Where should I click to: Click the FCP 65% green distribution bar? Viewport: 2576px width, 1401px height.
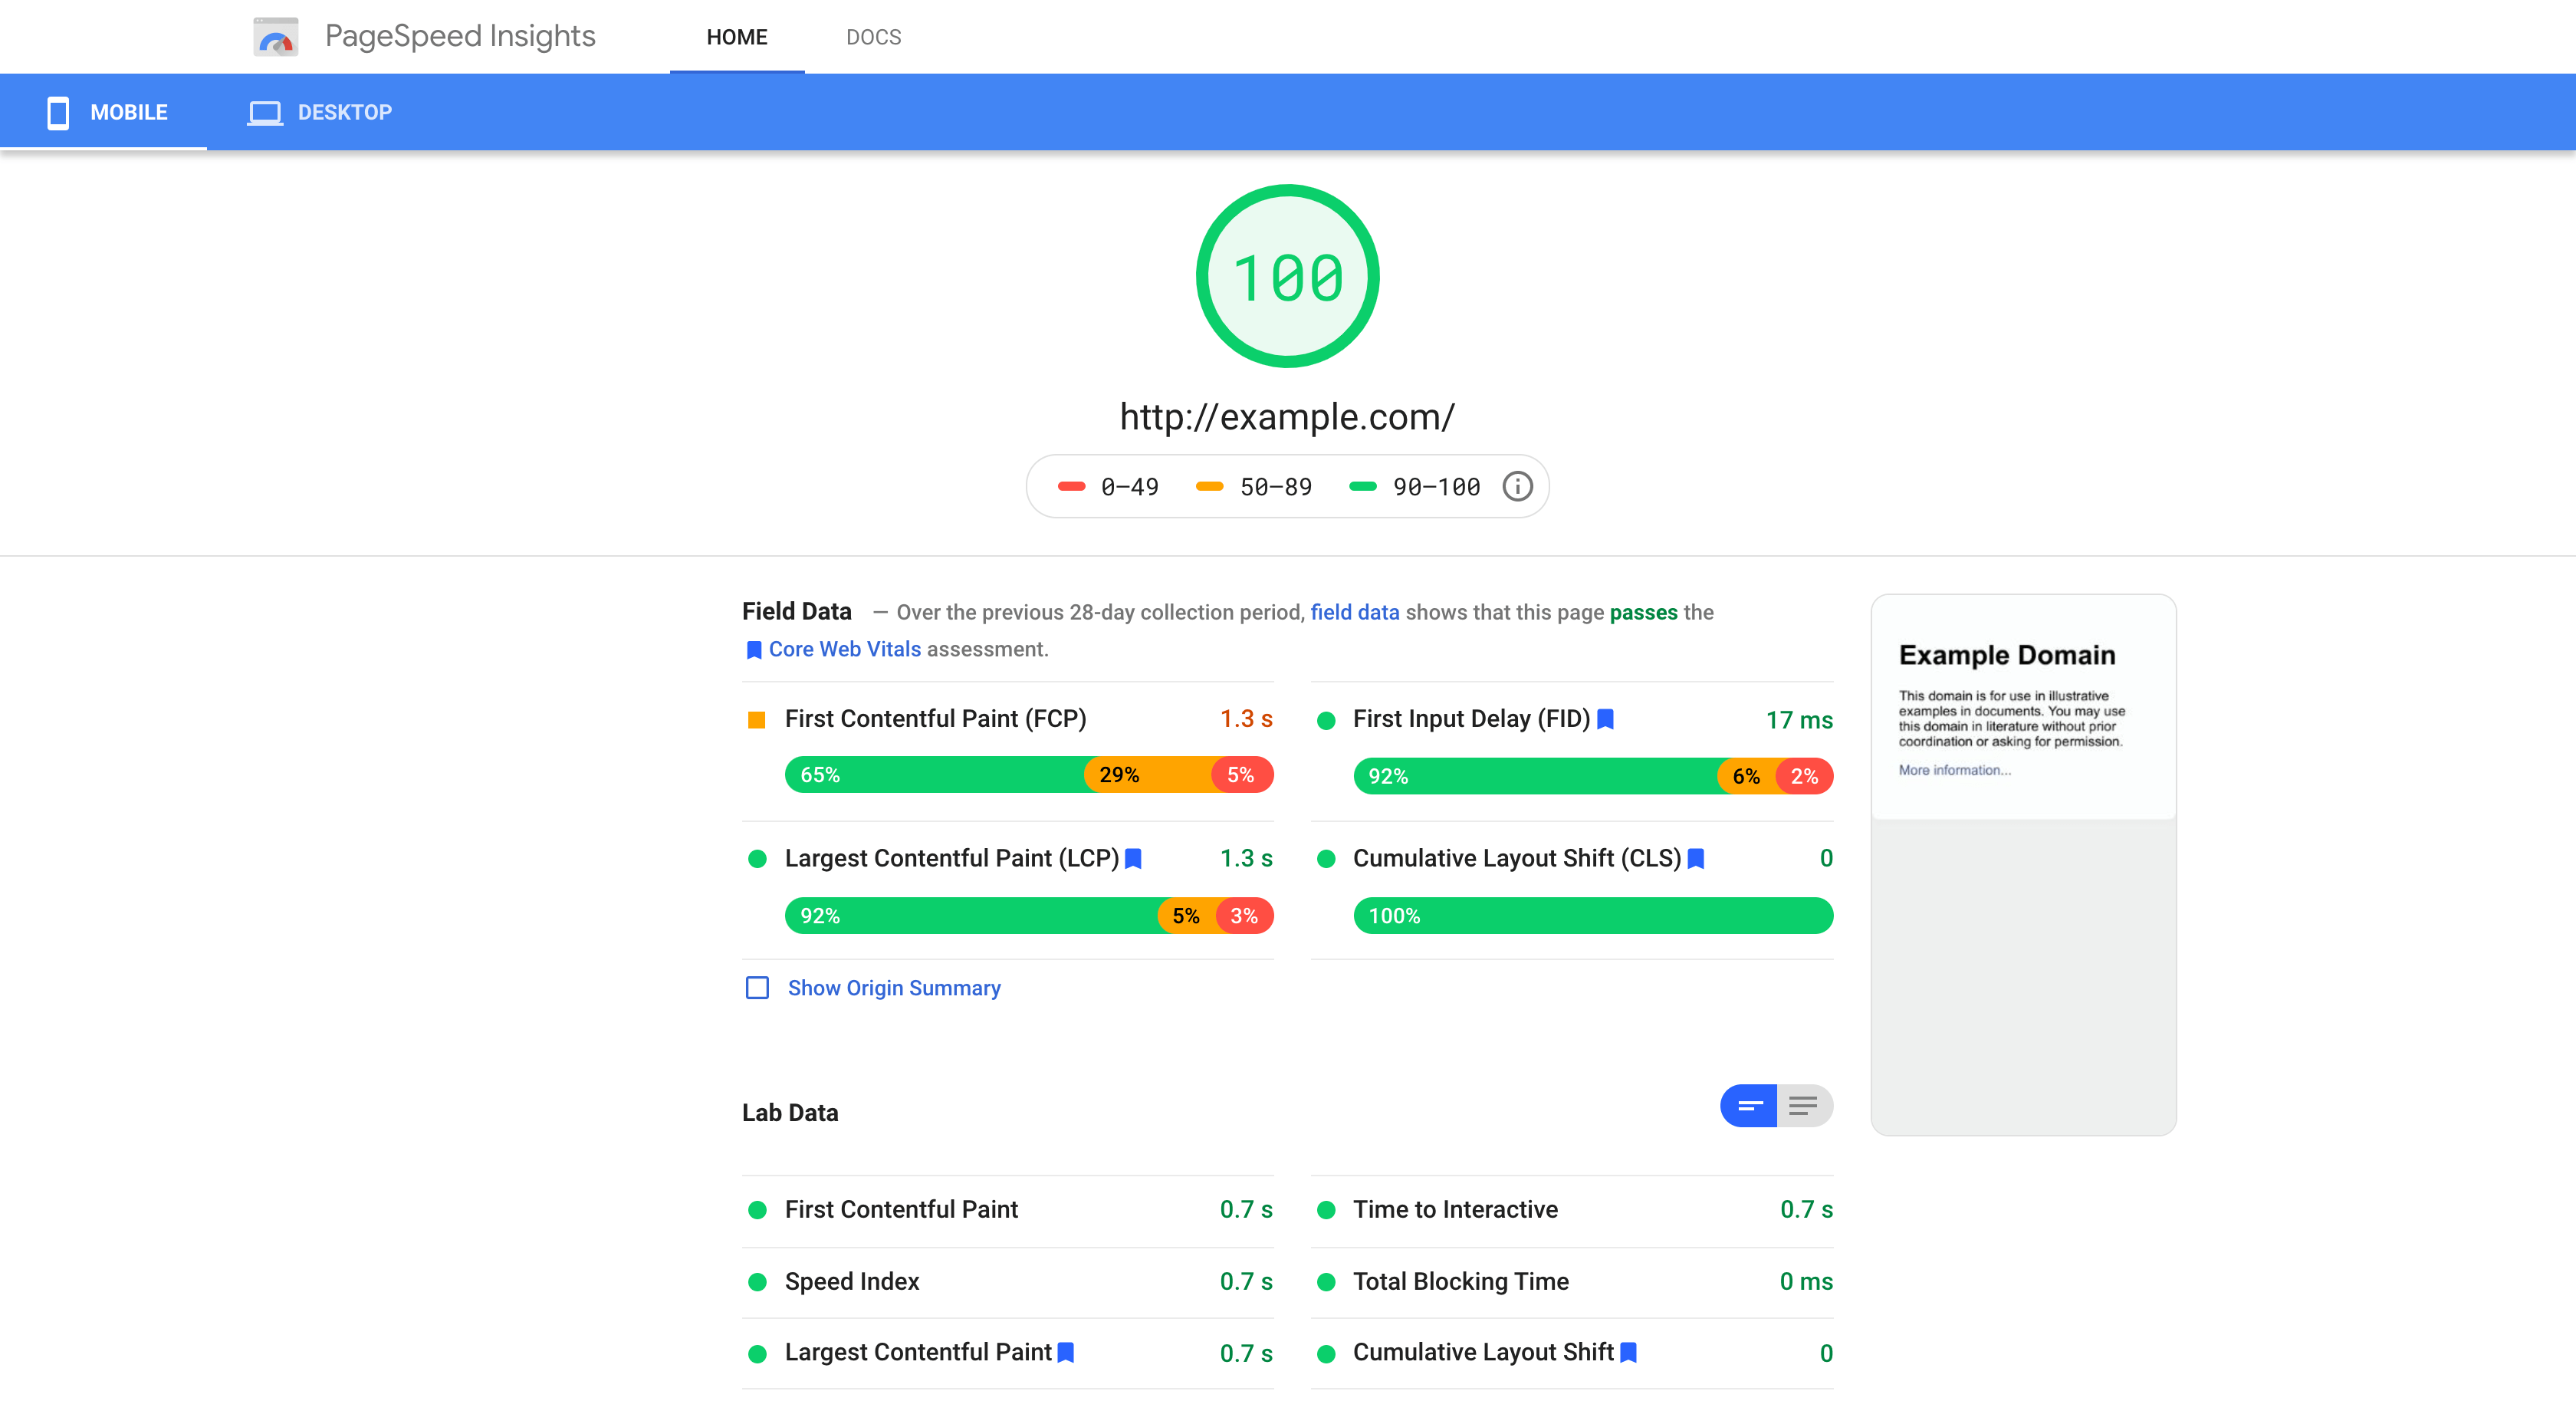point(935,775)
